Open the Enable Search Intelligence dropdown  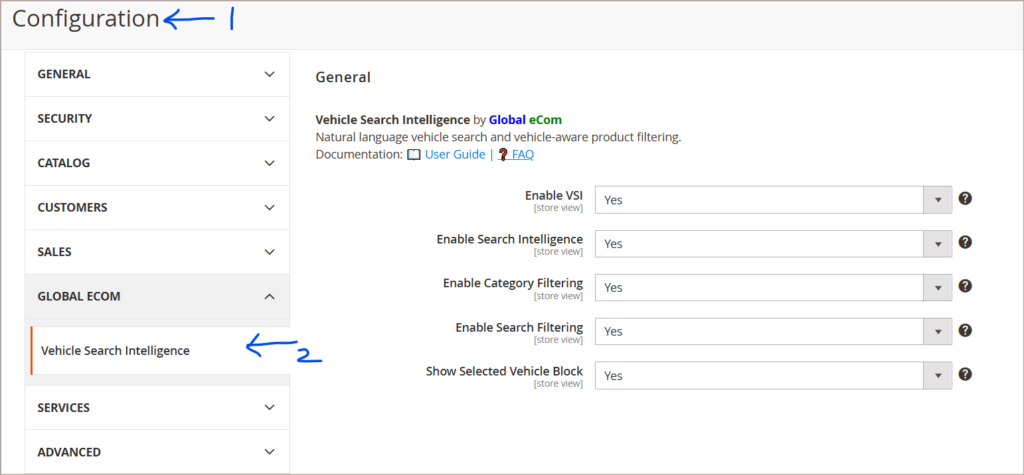(x=773, y=244)
